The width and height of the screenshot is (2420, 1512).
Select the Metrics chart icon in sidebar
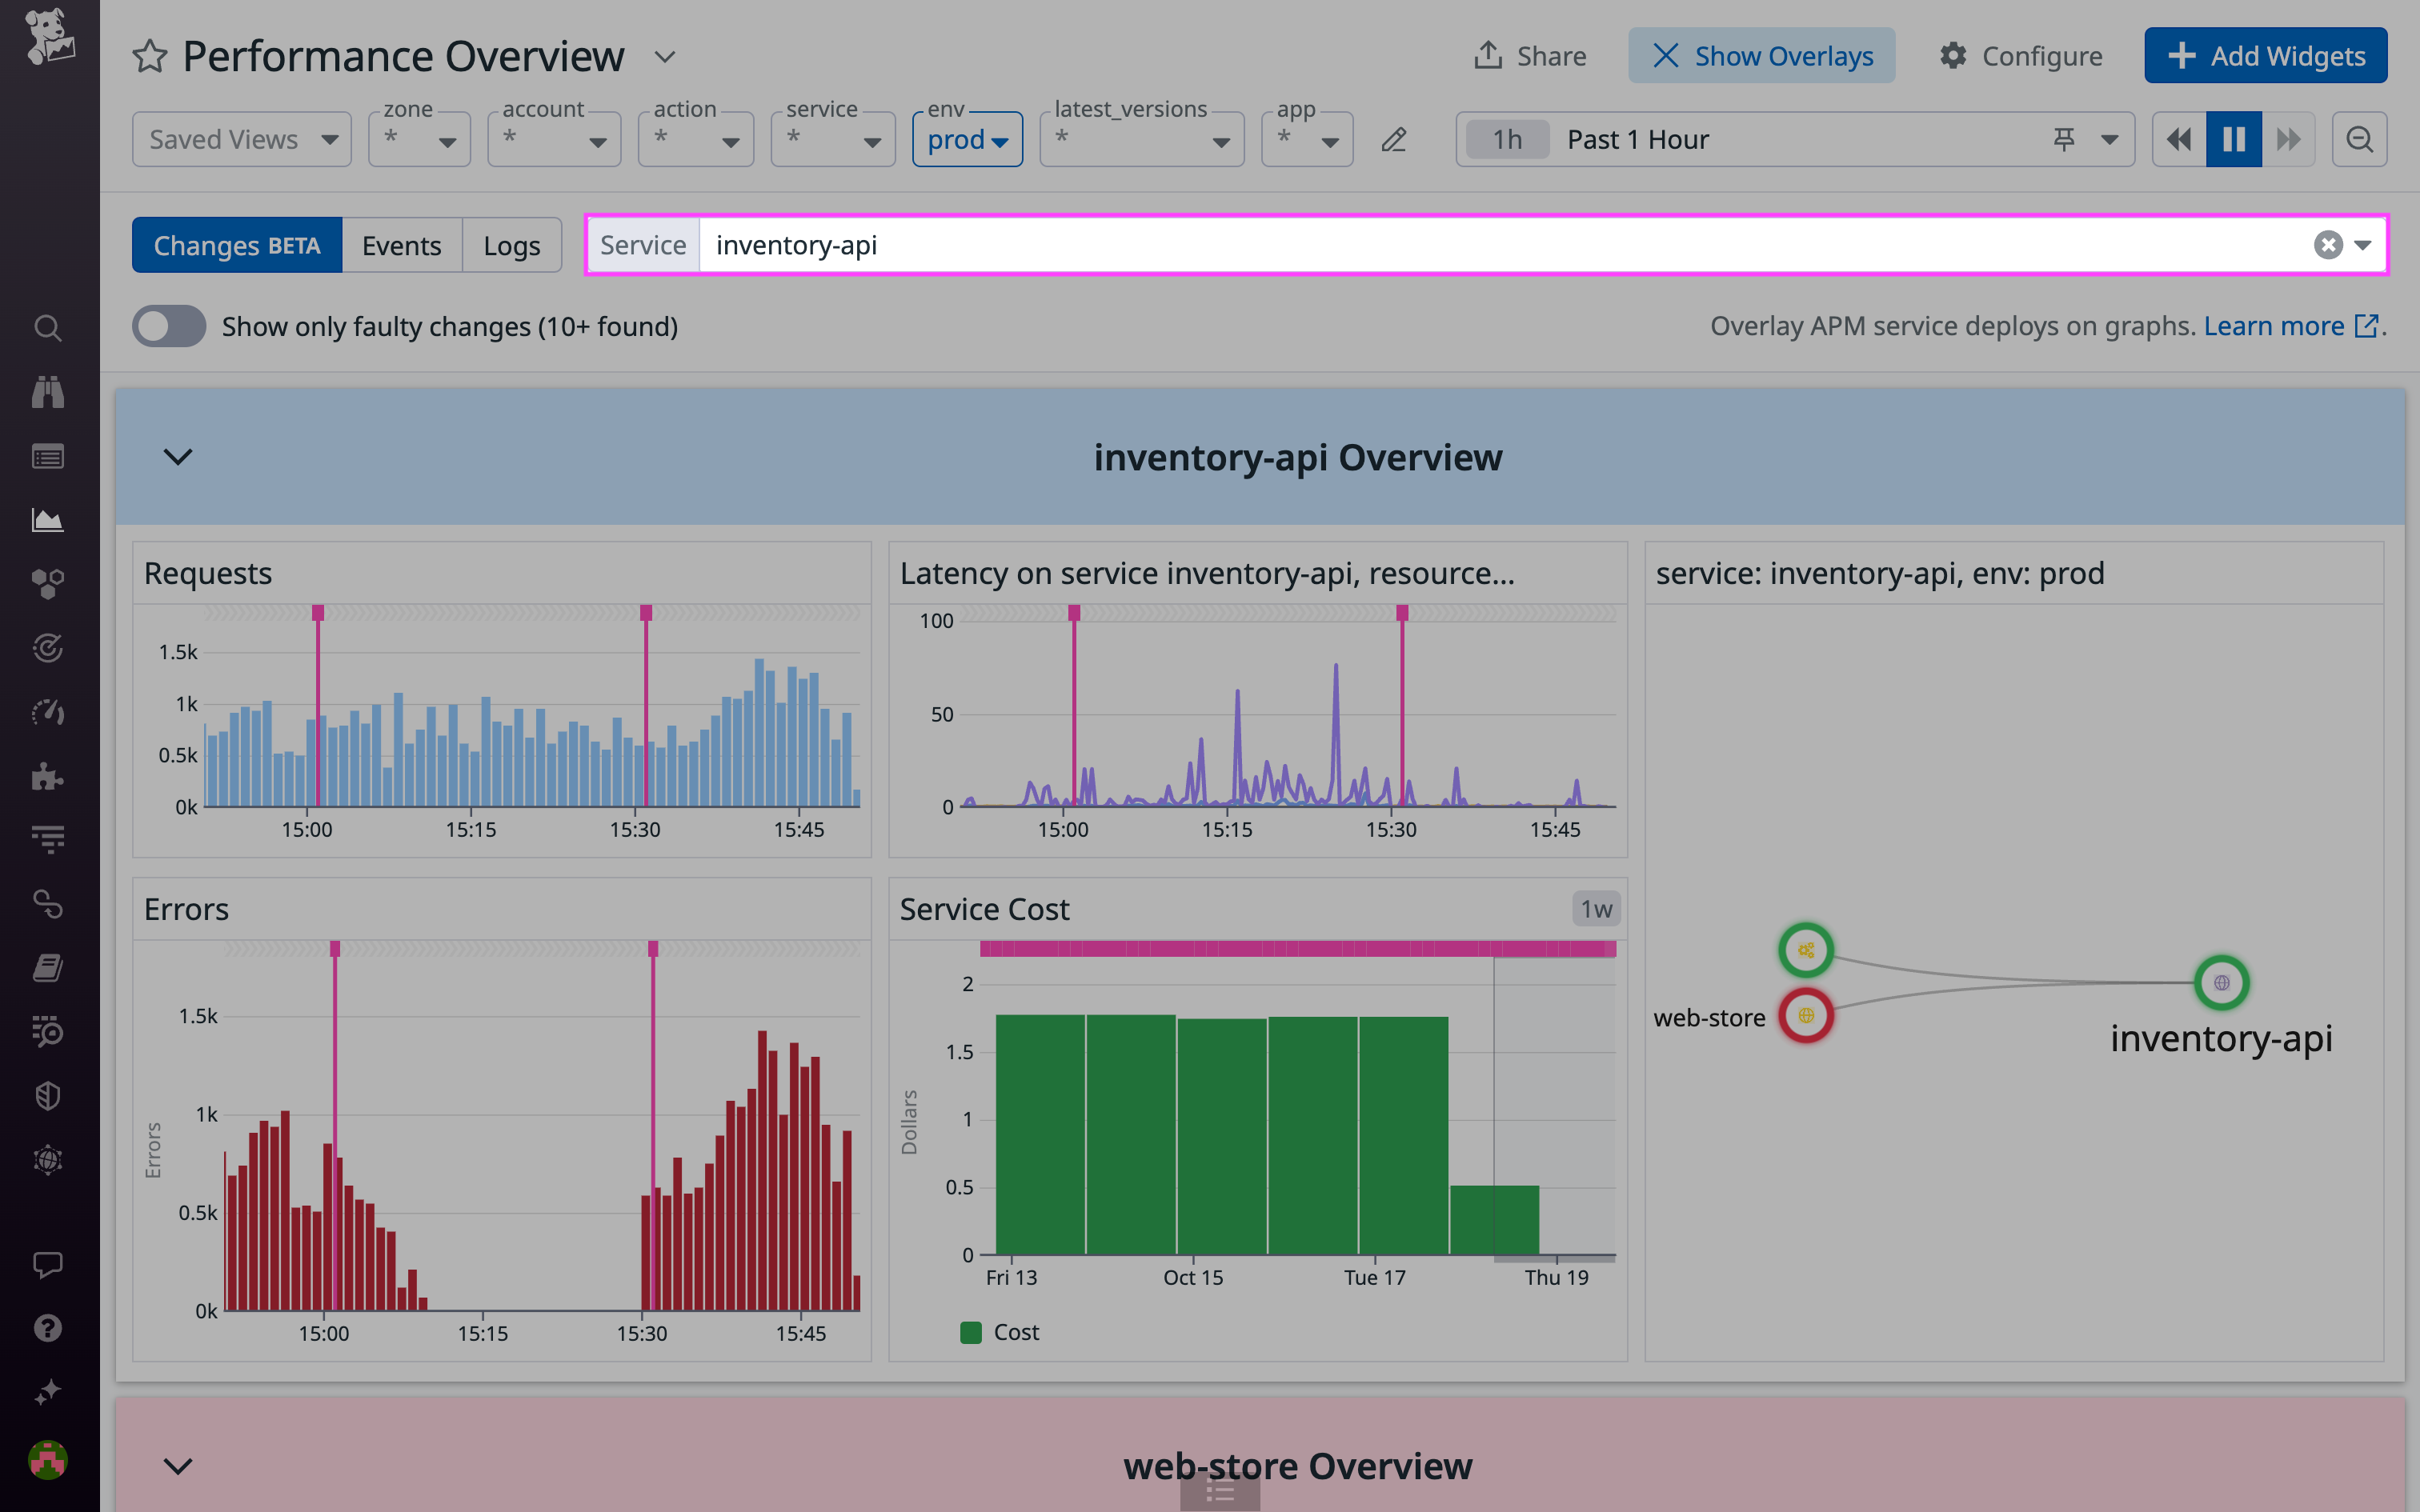point(48,519)
